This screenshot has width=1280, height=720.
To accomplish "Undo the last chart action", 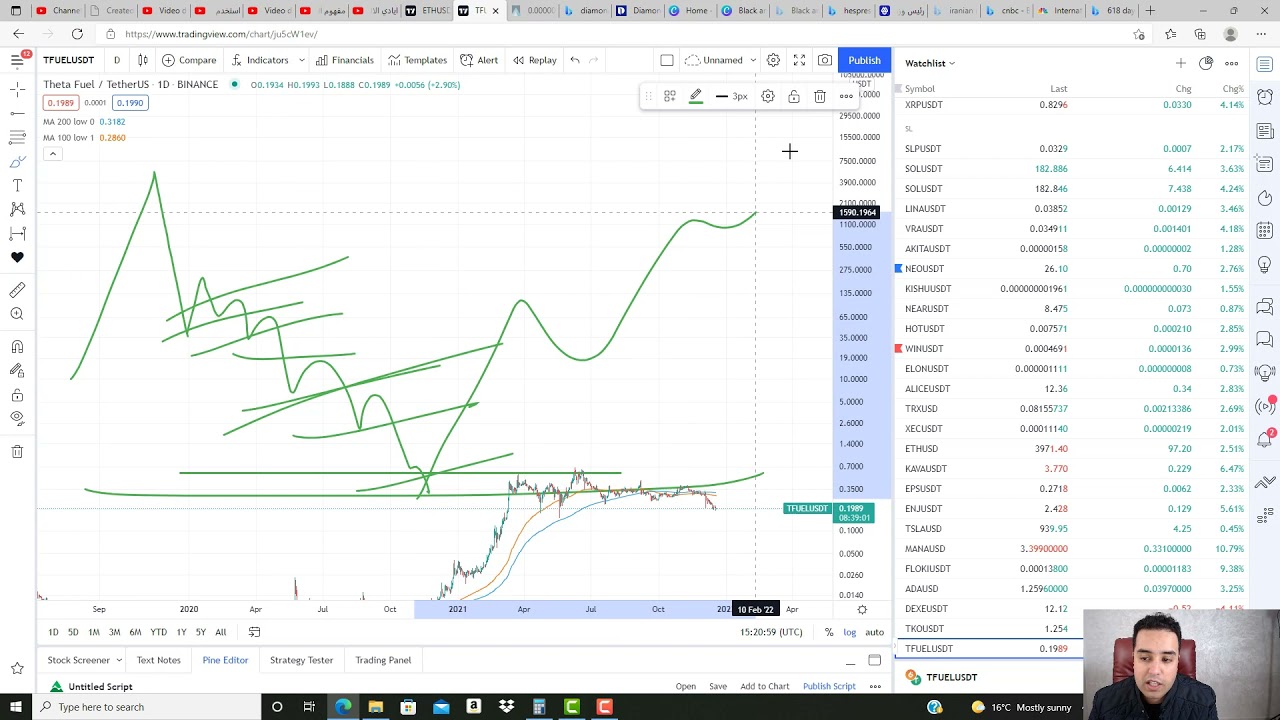I will pyautogui.click(x=575, y=60).
